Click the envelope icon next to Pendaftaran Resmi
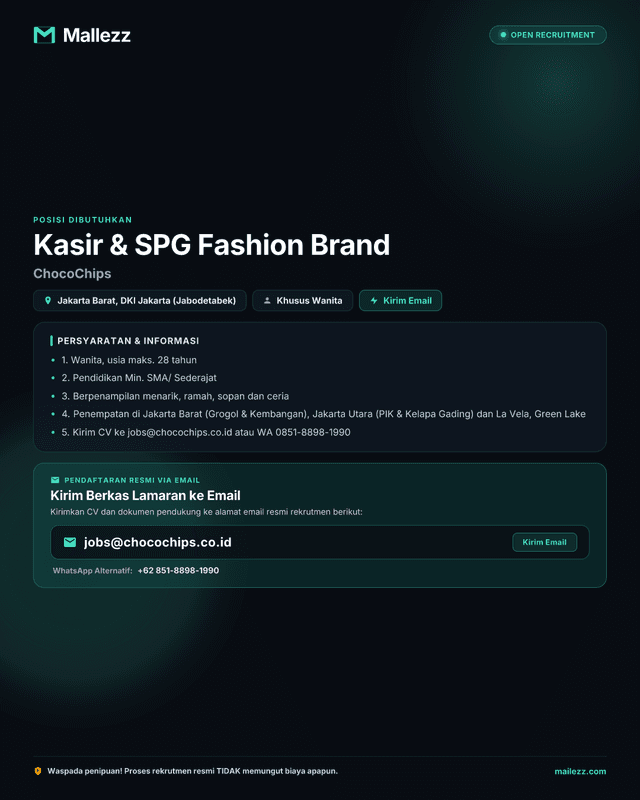The width and height of the screenshot is (640, 800). (x=55, y=480)
